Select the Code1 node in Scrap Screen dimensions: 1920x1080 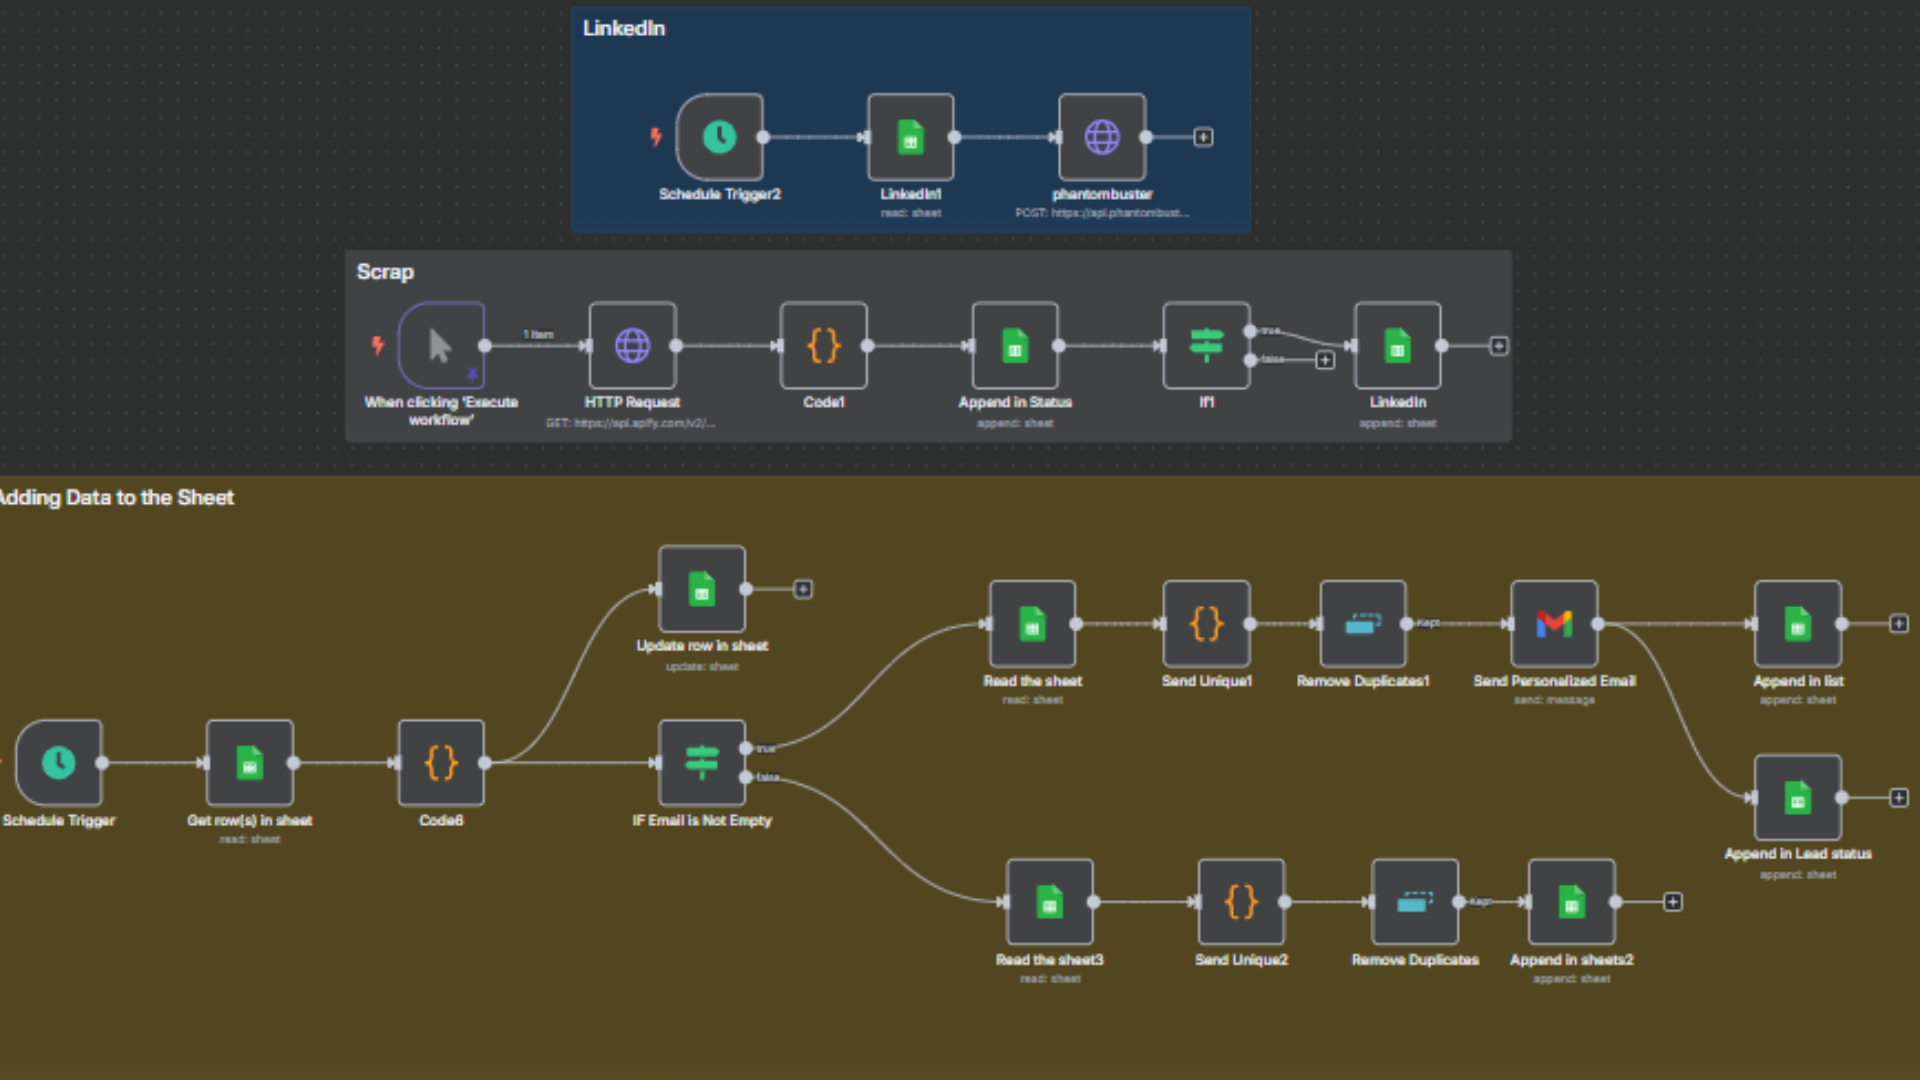(823, 345)
